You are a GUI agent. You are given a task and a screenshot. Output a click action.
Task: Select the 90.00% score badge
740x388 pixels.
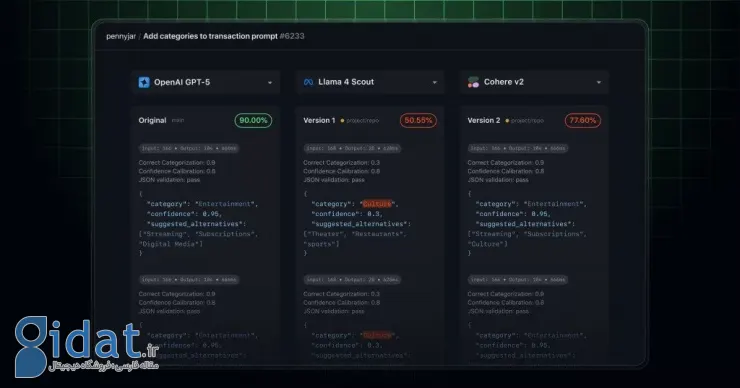click(253, 120)
